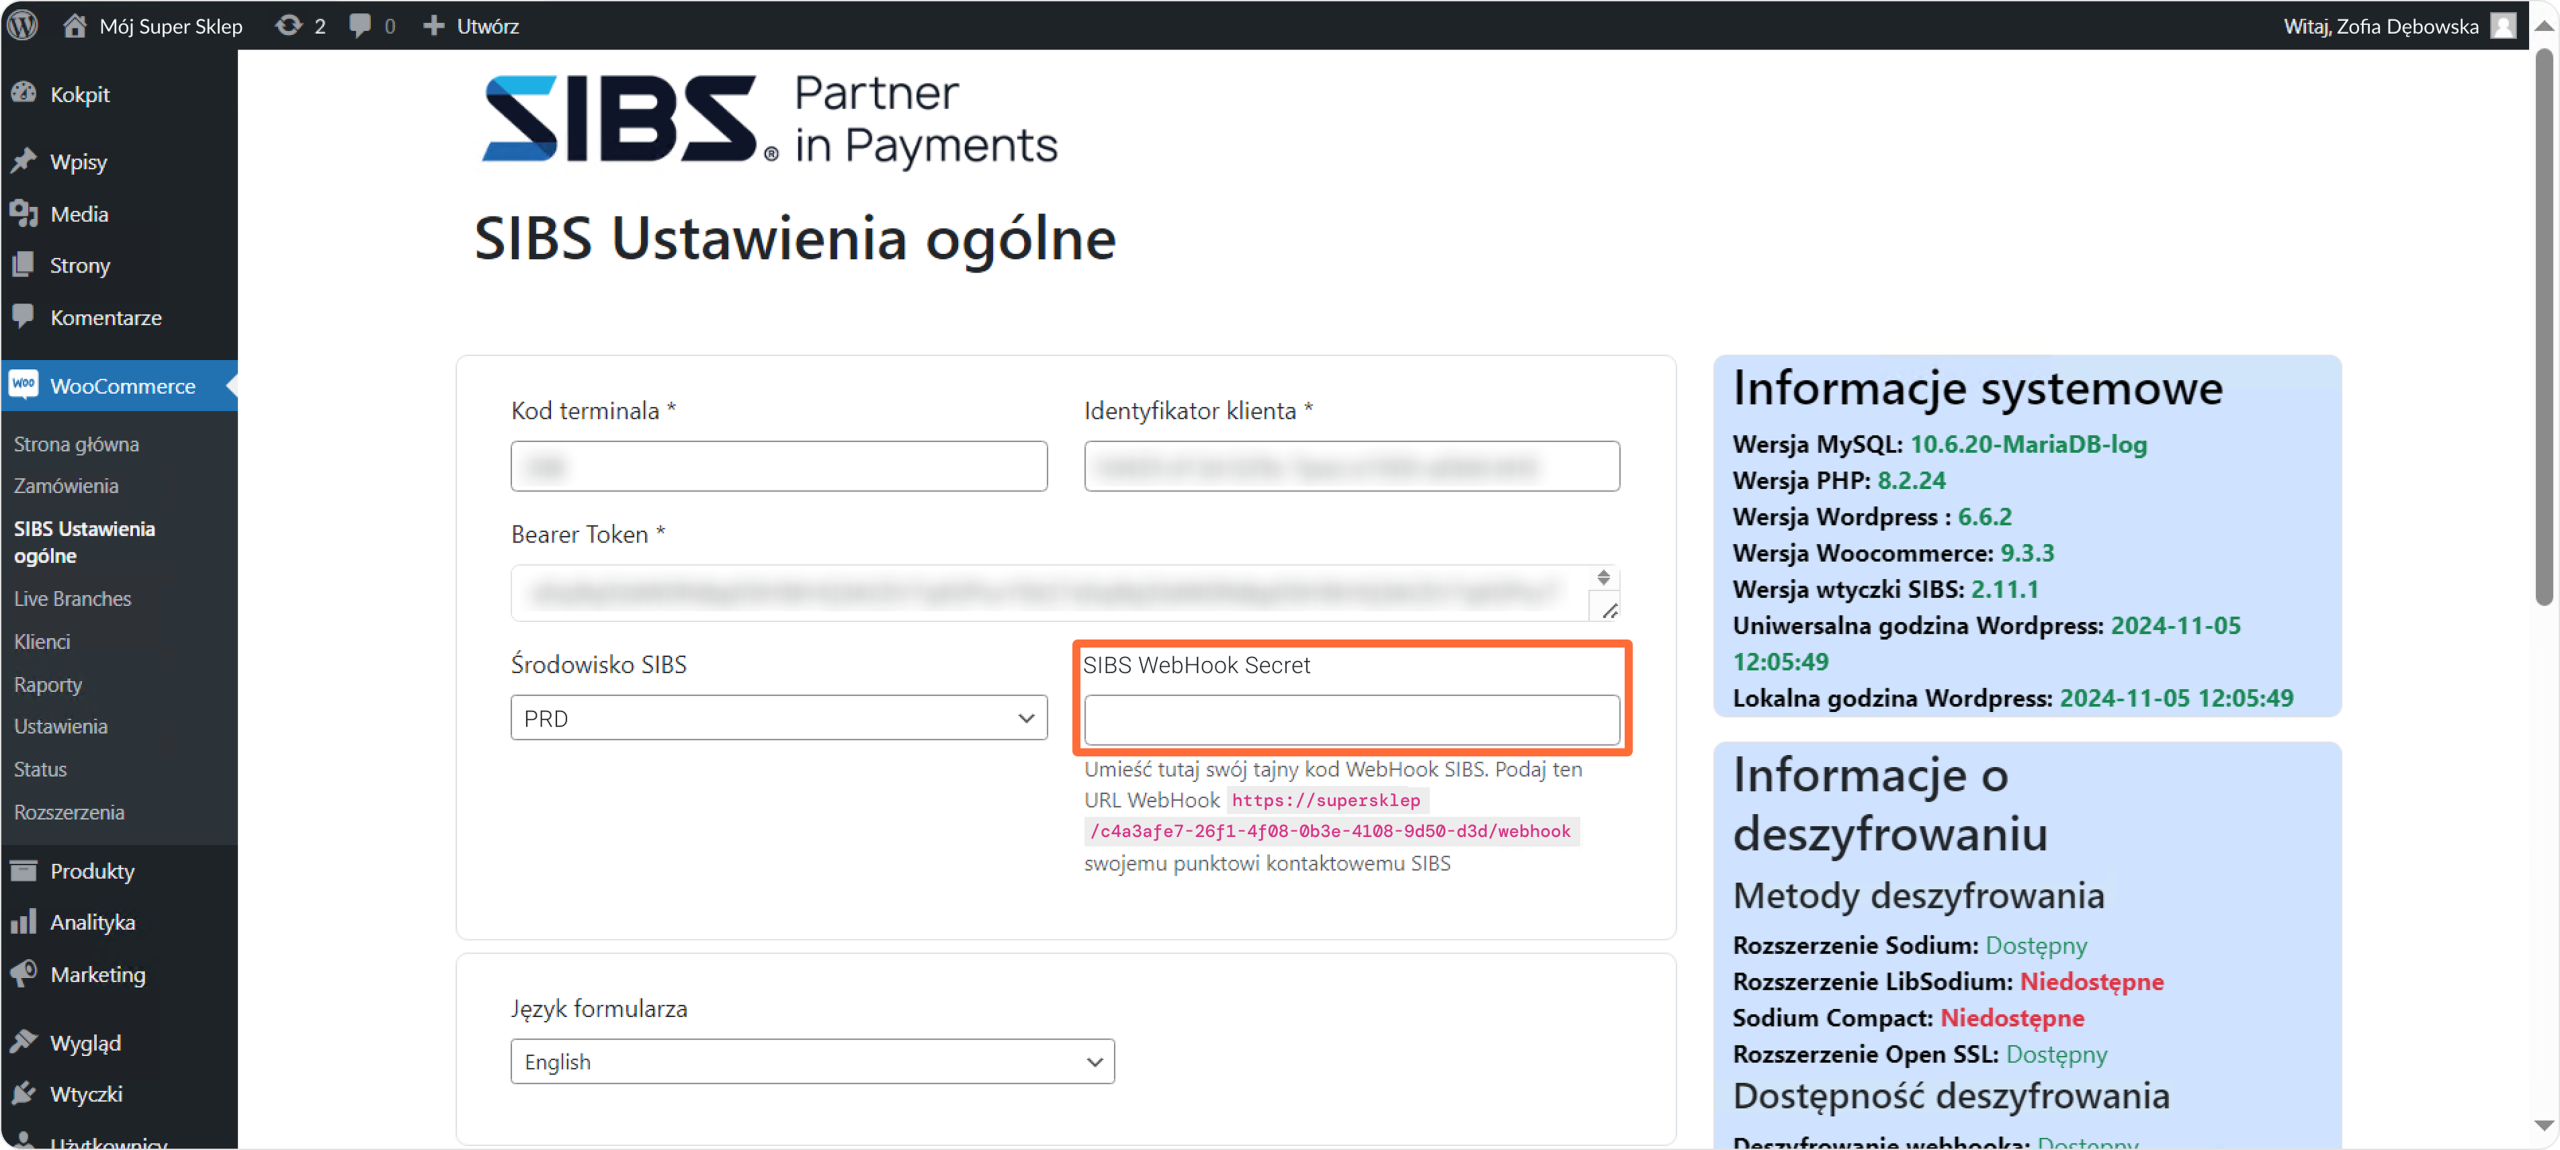Screen dimensions: 2560x1150
Task: Click the Marketing megaphone icon
Action: pyautogui.click(x=24, y=974)
